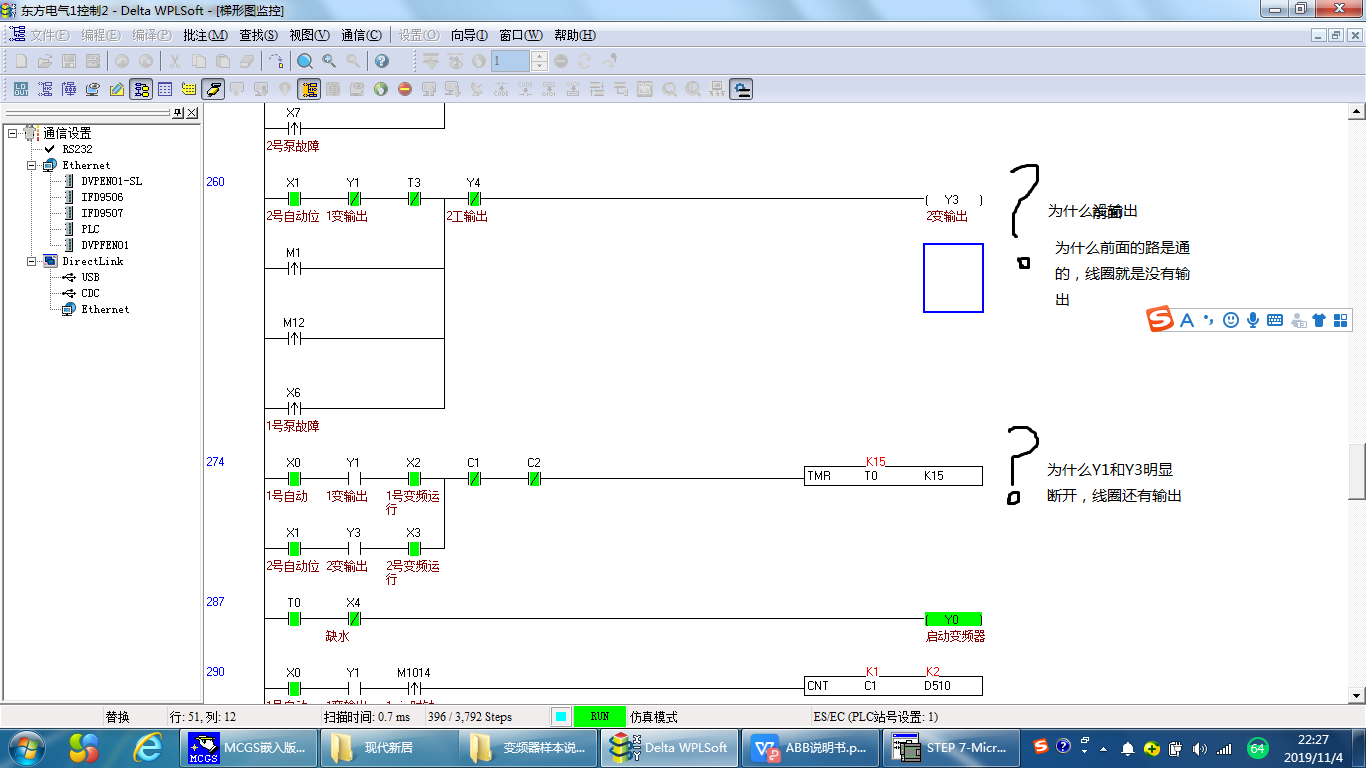This screenshot has height=768, width=1366.
Task: Click the blue help question mark icon
Action: [381, 61]
